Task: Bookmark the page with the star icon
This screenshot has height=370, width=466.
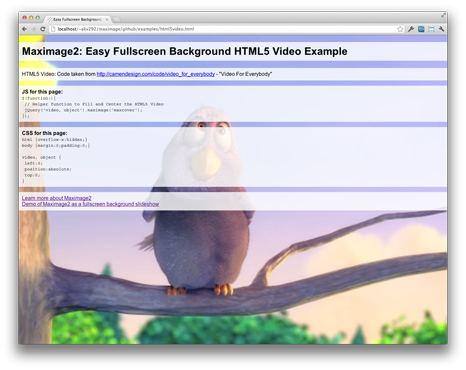Action: tap(400, 29)
